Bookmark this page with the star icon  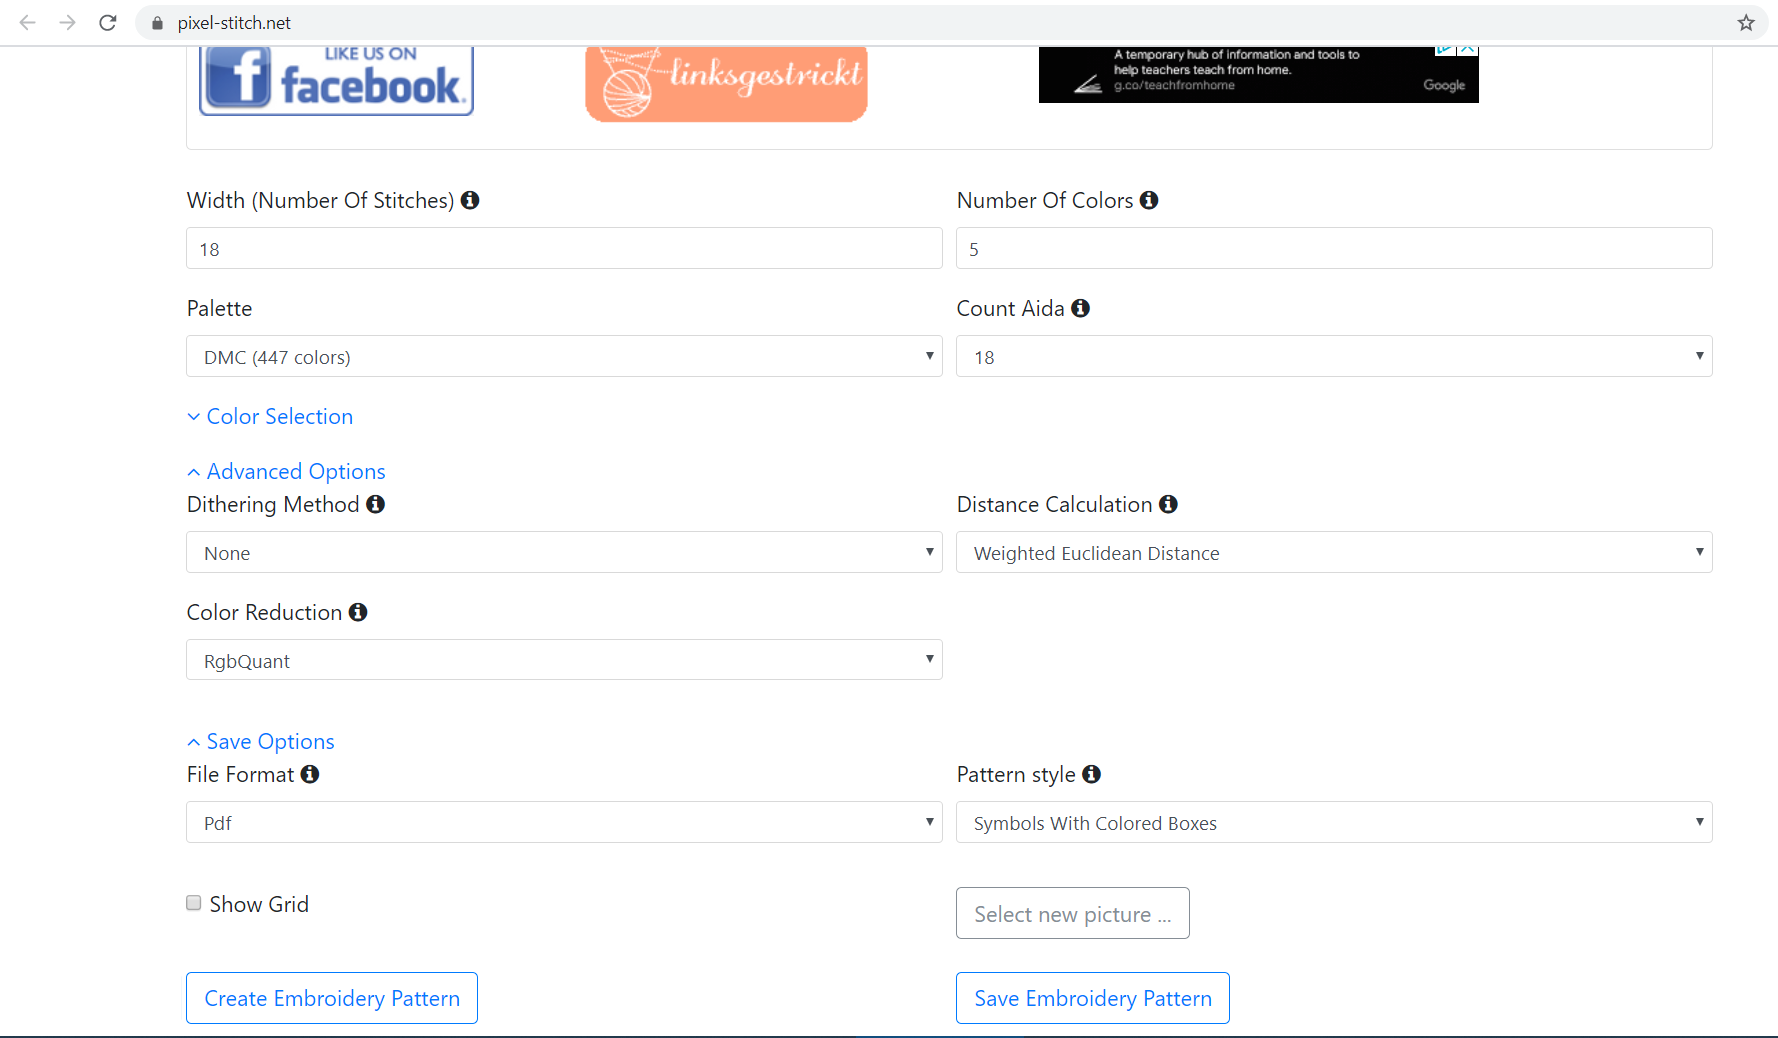click(x=1746, y=23)
